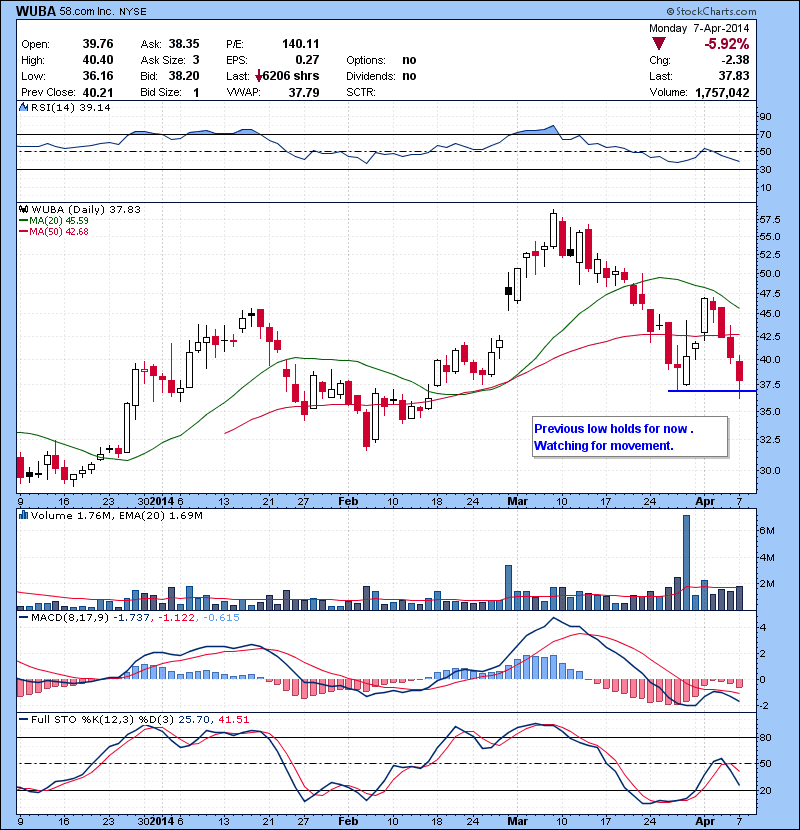Click the Prev Close value 40.21
Image resolution: width=800 pixels, height=830 pixels.
98,92
